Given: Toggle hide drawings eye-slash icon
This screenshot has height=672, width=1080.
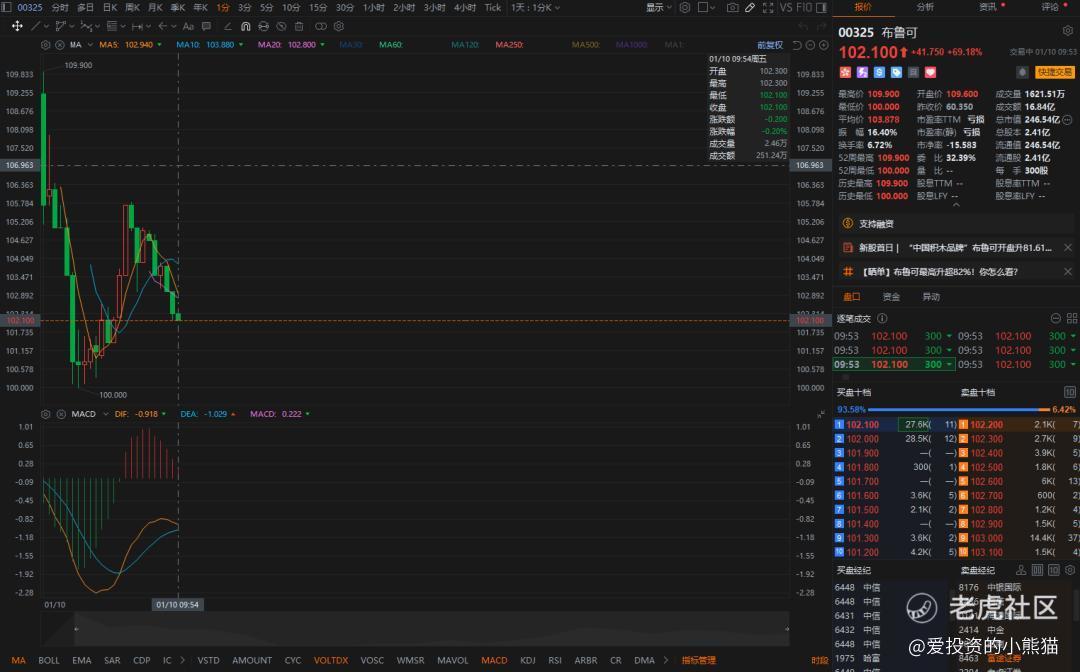Looking at the screenshot, I should click(281, 26).
